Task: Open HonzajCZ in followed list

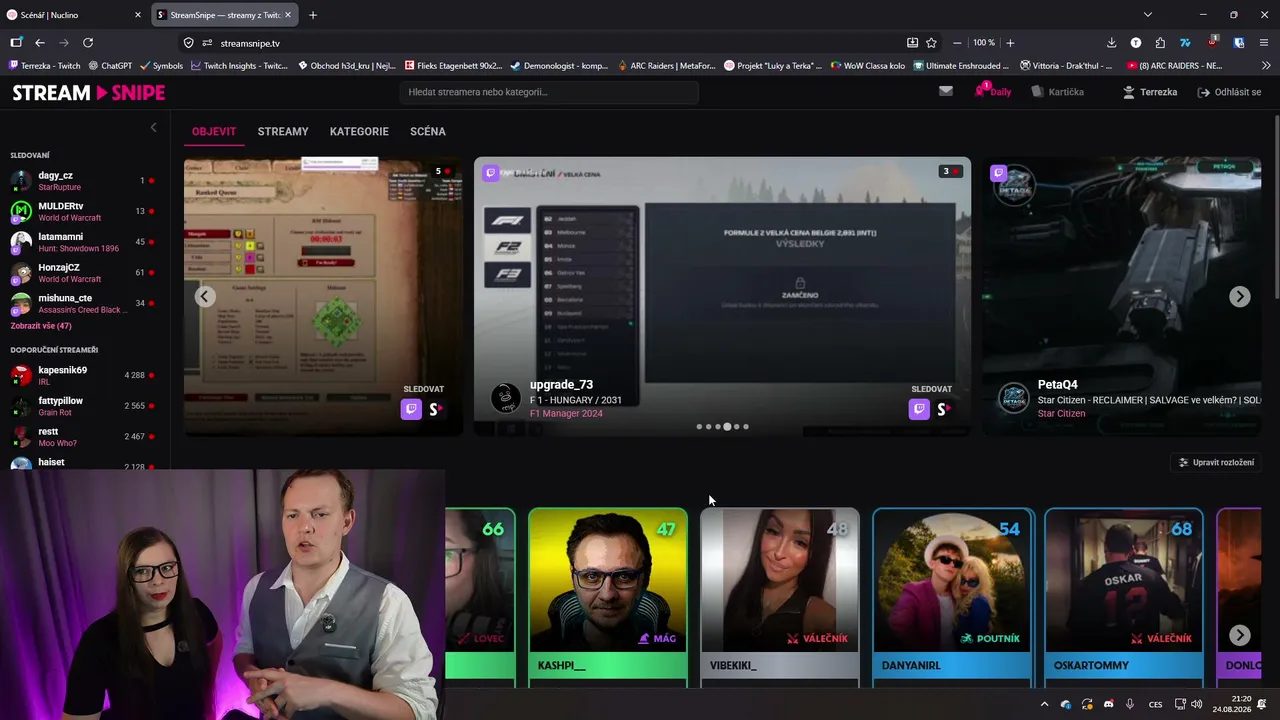Action: tap(82, 273)
